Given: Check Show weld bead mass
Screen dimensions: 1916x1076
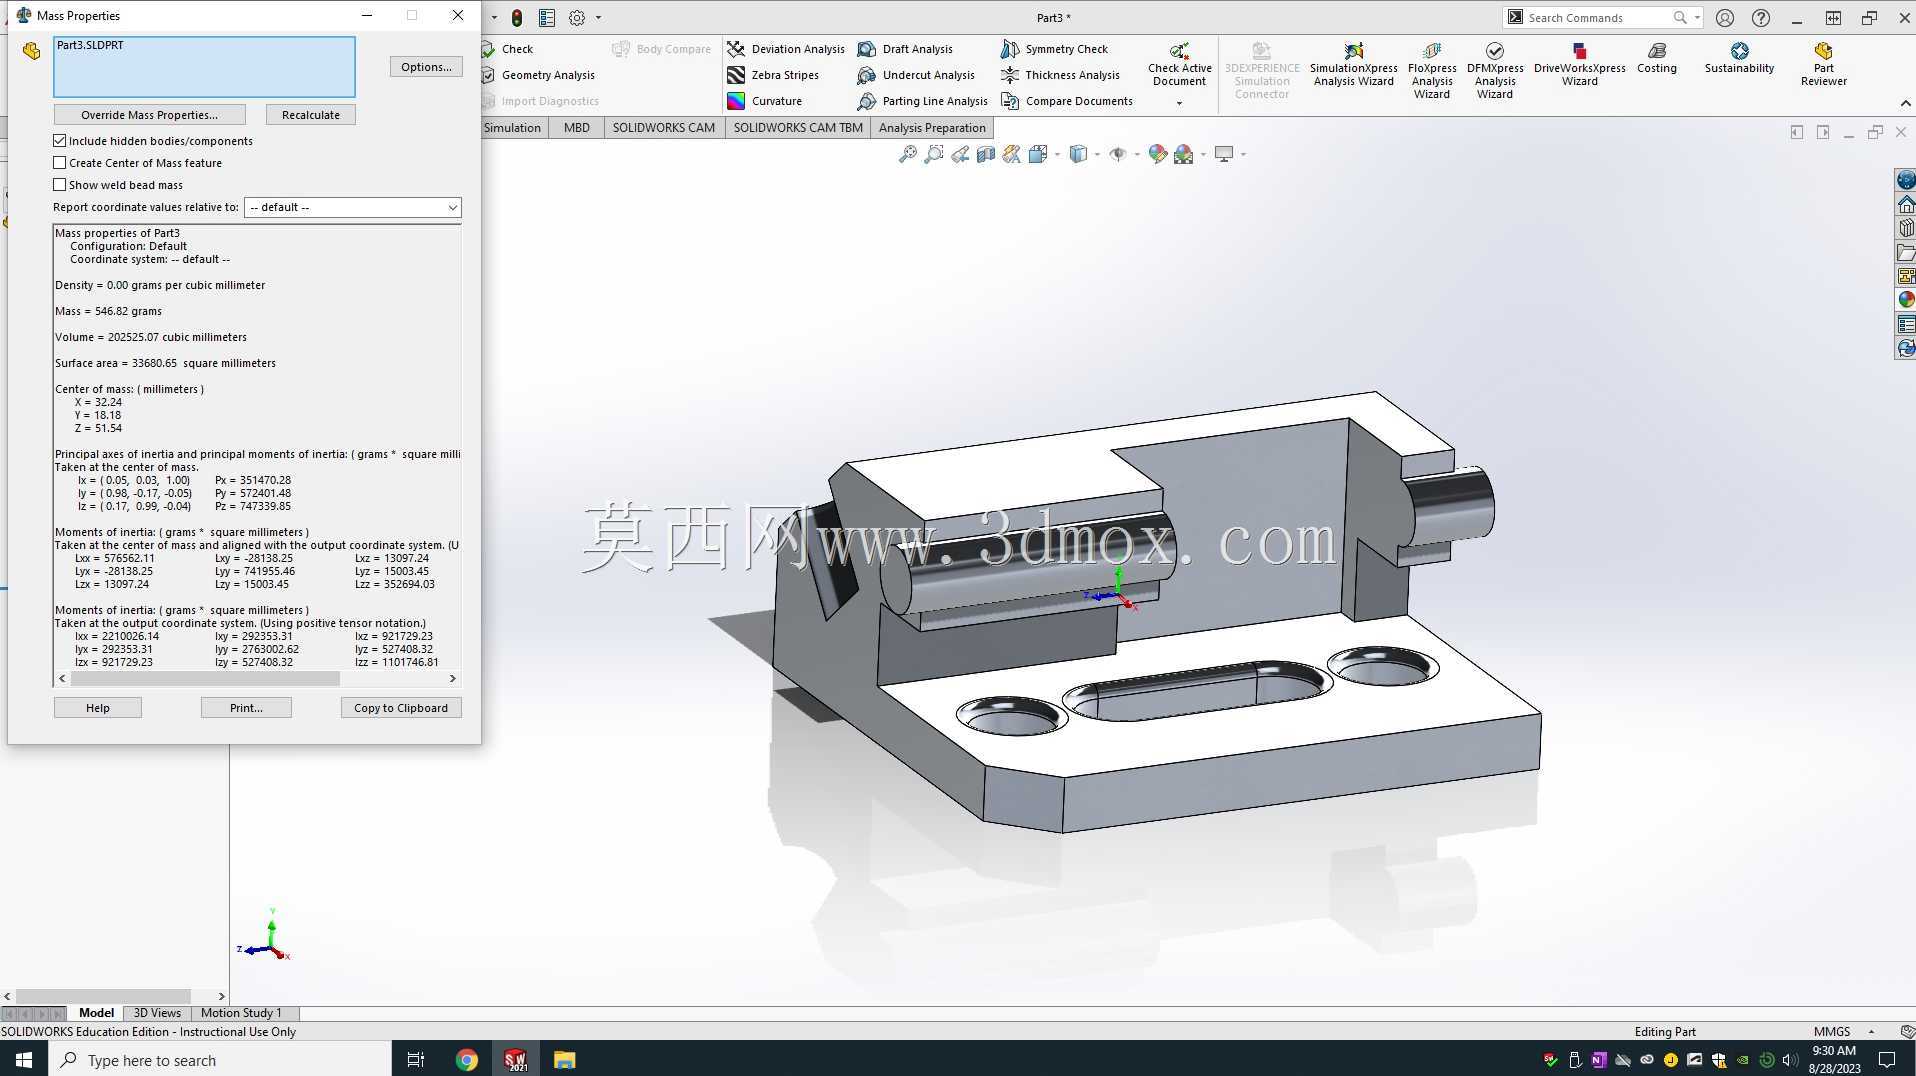Looking at the screenshot, I should coord(60,185).
